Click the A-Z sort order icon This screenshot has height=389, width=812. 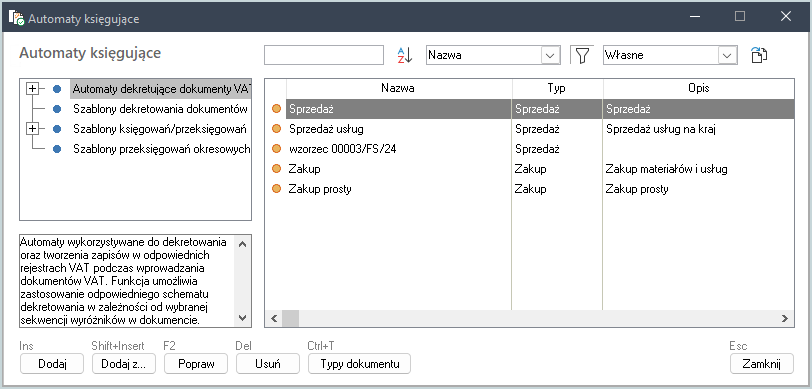pyautogui.click(x=404, y=55)
